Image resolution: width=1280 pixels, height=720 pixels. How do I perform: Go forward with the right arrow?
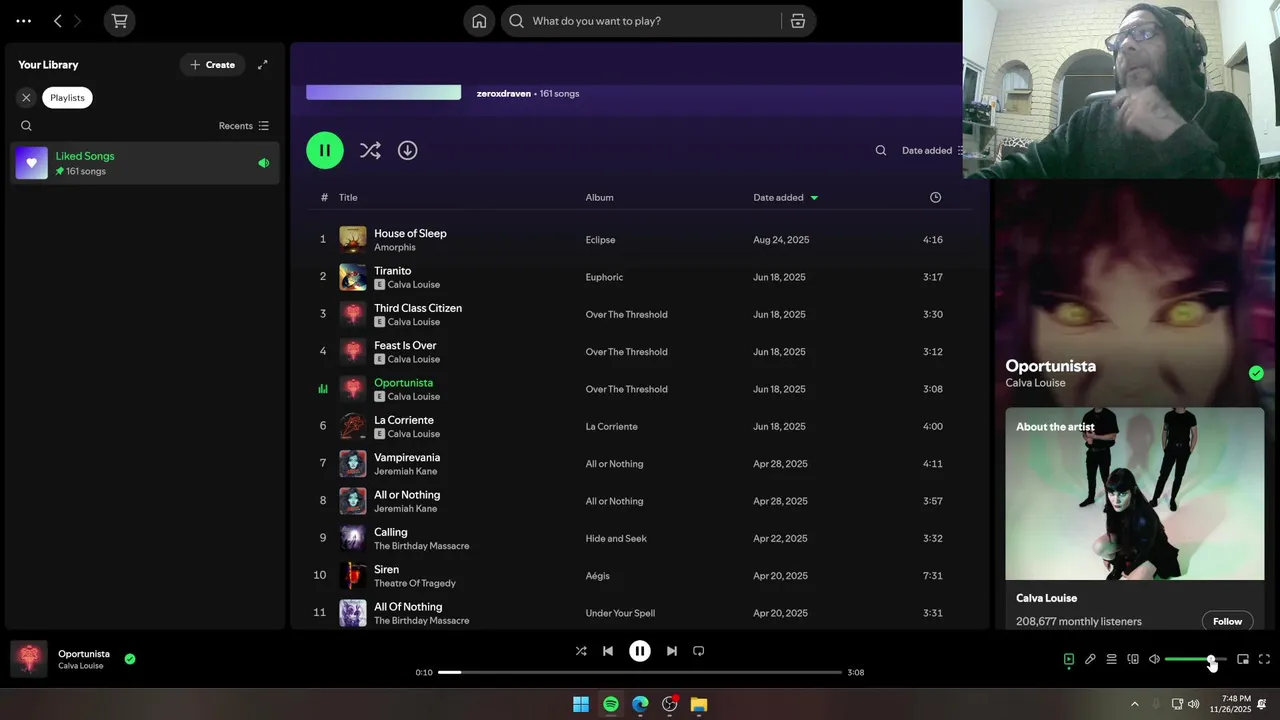tap(78, 21)
